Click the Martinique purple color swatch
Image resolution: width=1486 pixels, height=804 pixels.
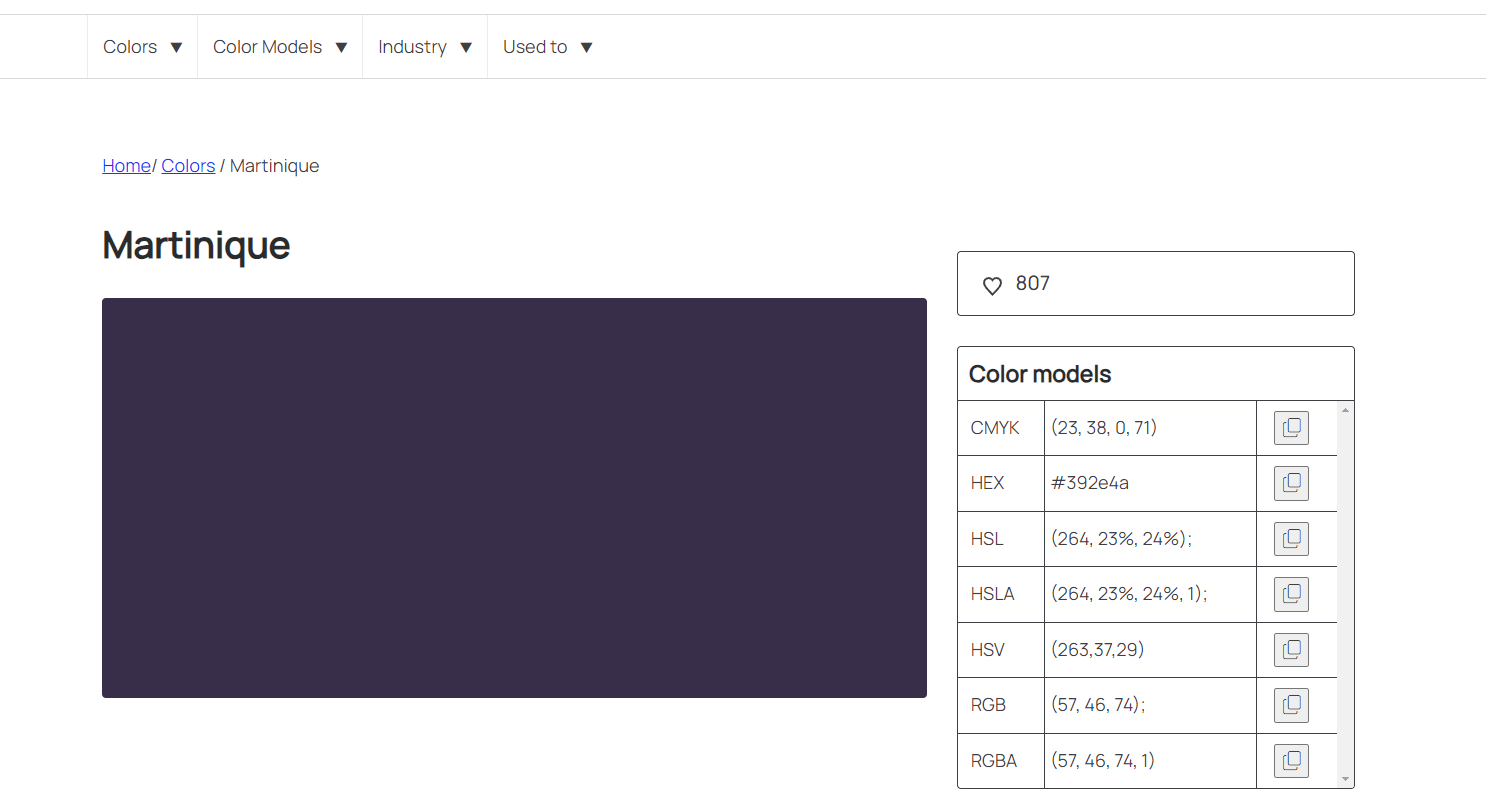point(514,497)
